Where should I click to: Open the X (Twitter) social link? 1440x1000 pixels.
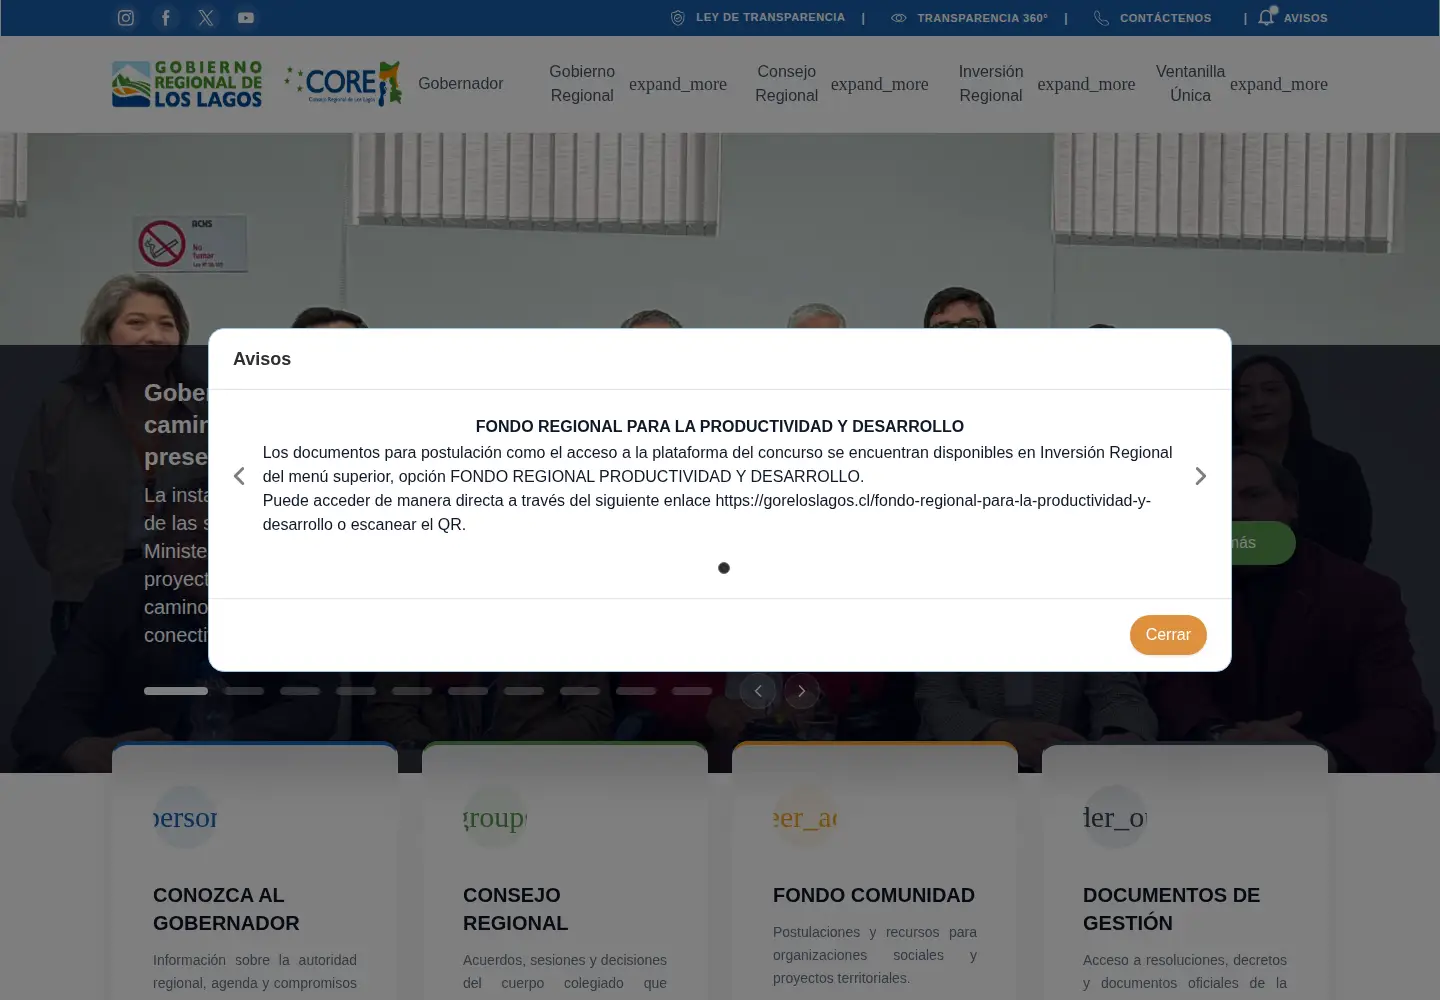tap(206, 18)
